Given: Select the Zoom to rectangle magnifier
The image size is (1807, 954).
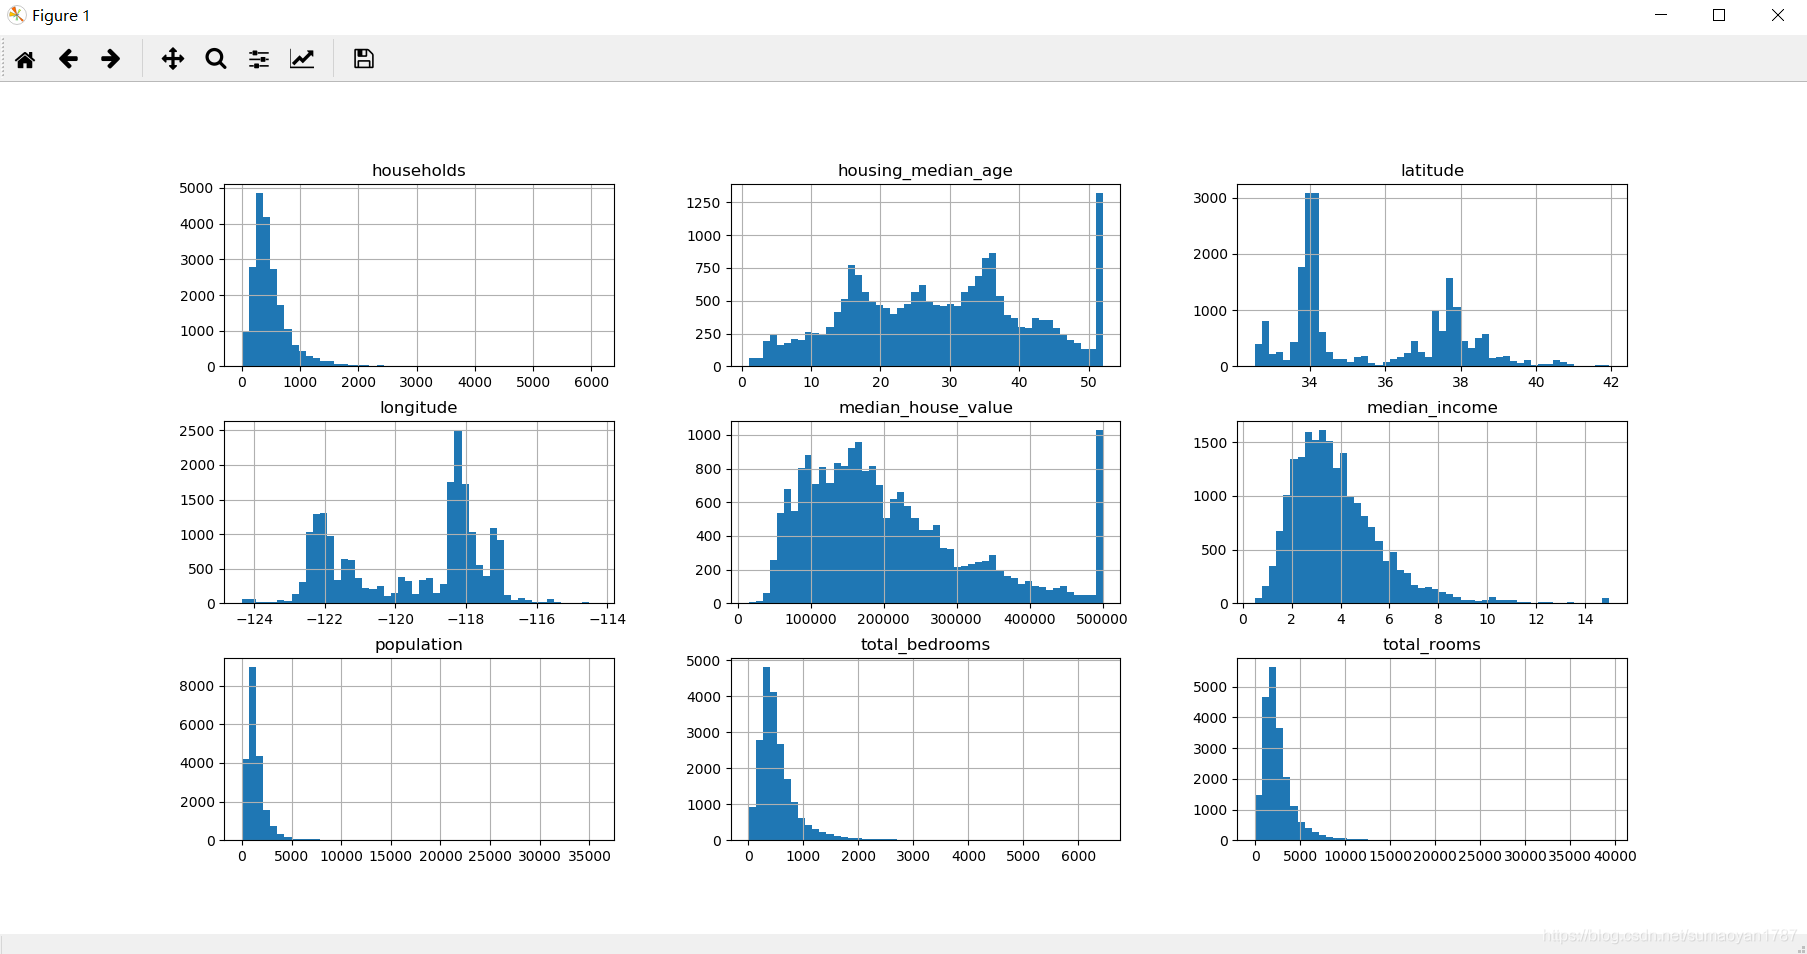Looking at the screenshot, I should [x=216, y=59].
